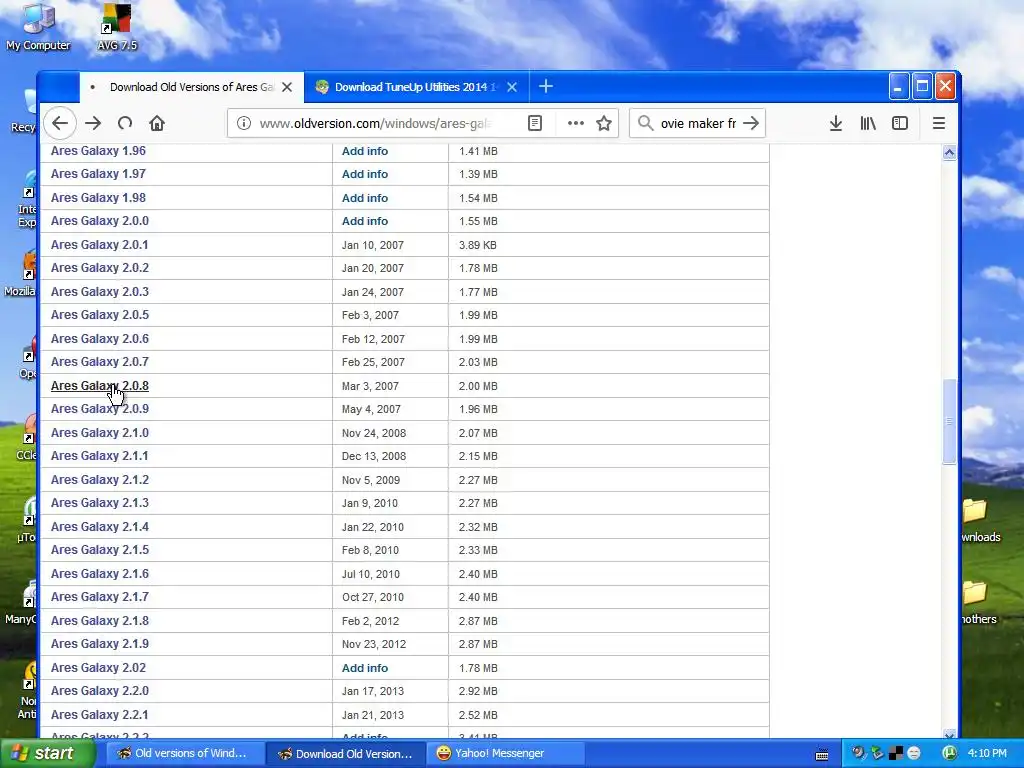
Task: Open Ares Galaxy 2.02 link
Action: point(98,667)
